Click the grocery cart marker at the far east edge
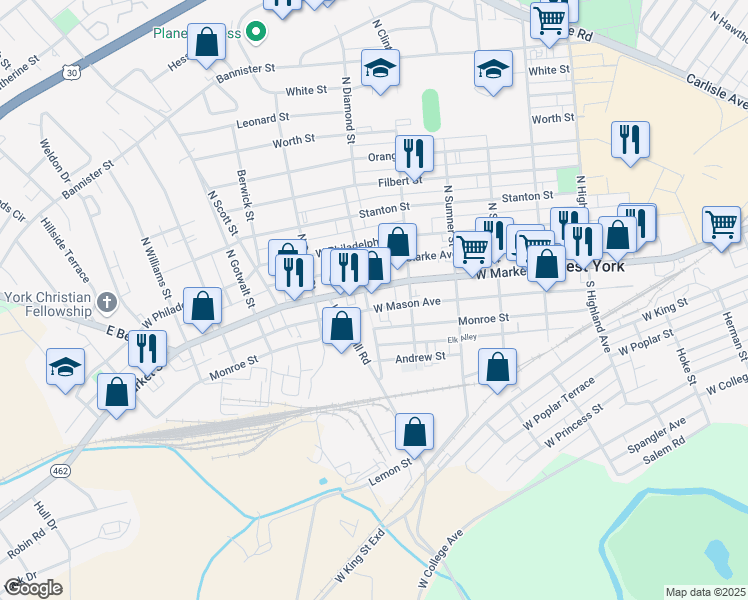Screen dimensions: 748x600 point(721,226)
